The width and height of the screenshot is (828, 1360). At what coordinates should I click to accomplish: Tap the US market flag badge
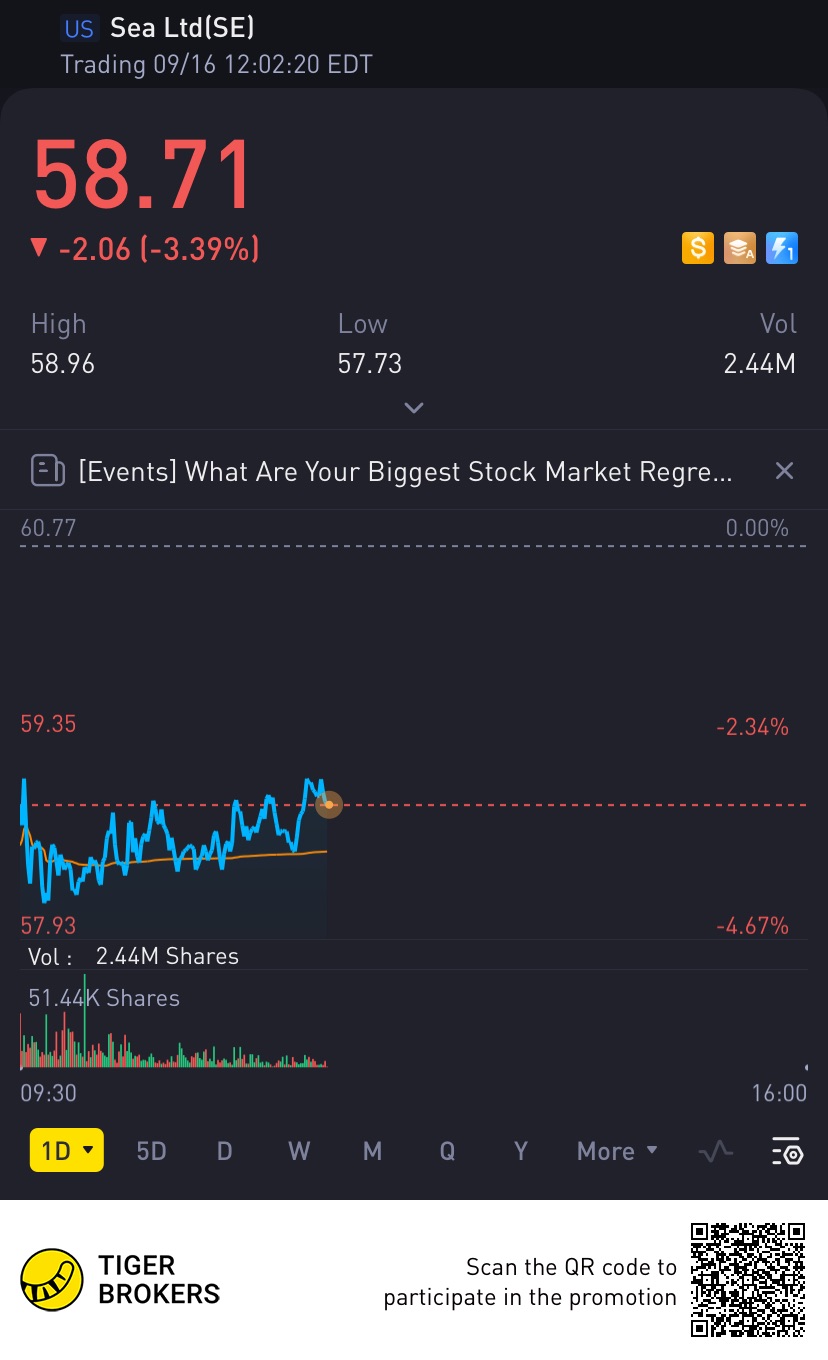click(79, 28)
